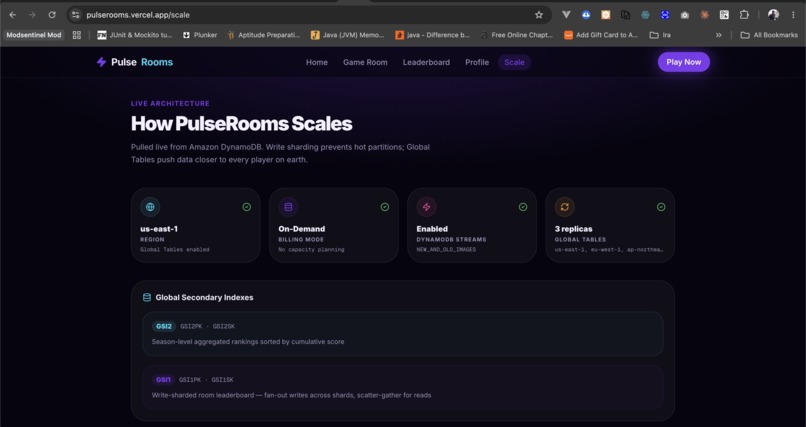Click the camera extension icon

click(685, 15)
